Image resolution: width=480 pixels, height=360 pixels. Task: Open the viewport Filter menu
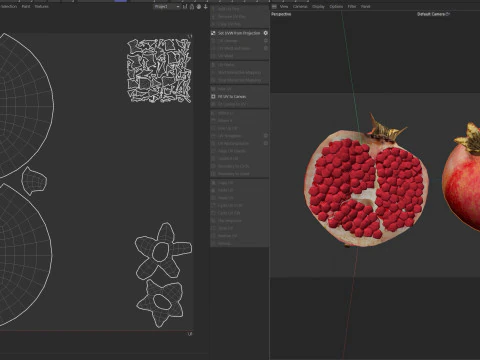click(x=352, y=6)
